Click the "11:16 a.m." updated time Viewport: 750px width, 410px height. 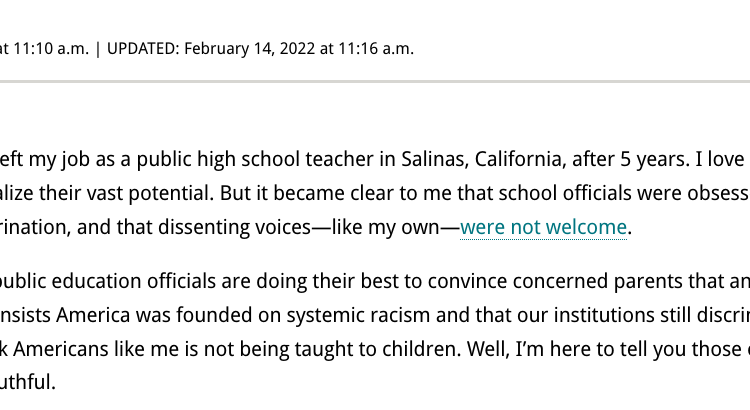[x=376, y=49]
